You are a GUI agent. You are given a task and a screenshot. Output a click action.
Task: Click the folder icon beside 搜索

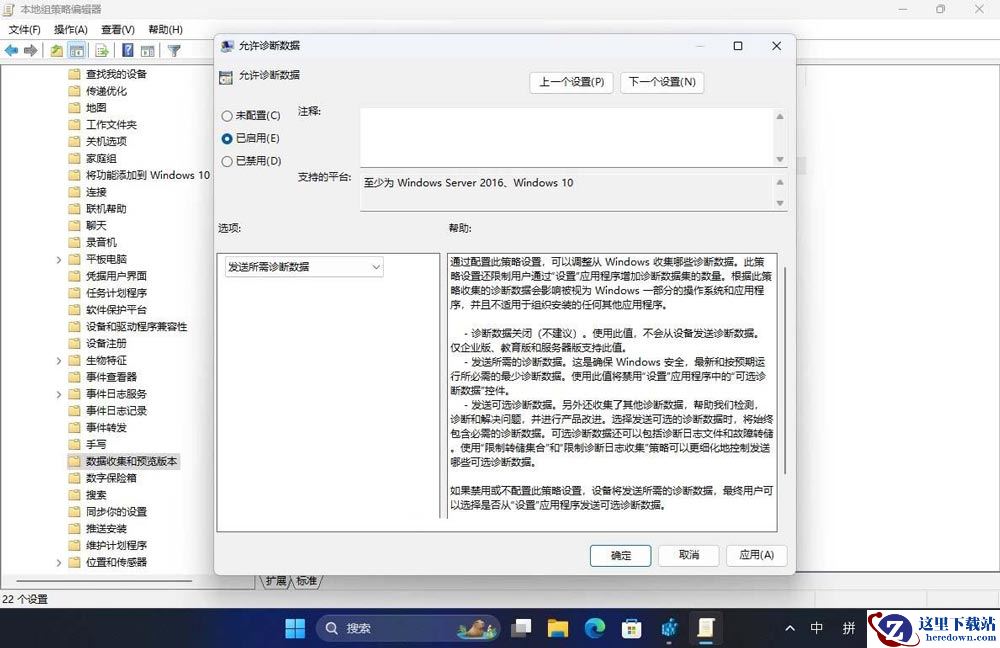74,495
